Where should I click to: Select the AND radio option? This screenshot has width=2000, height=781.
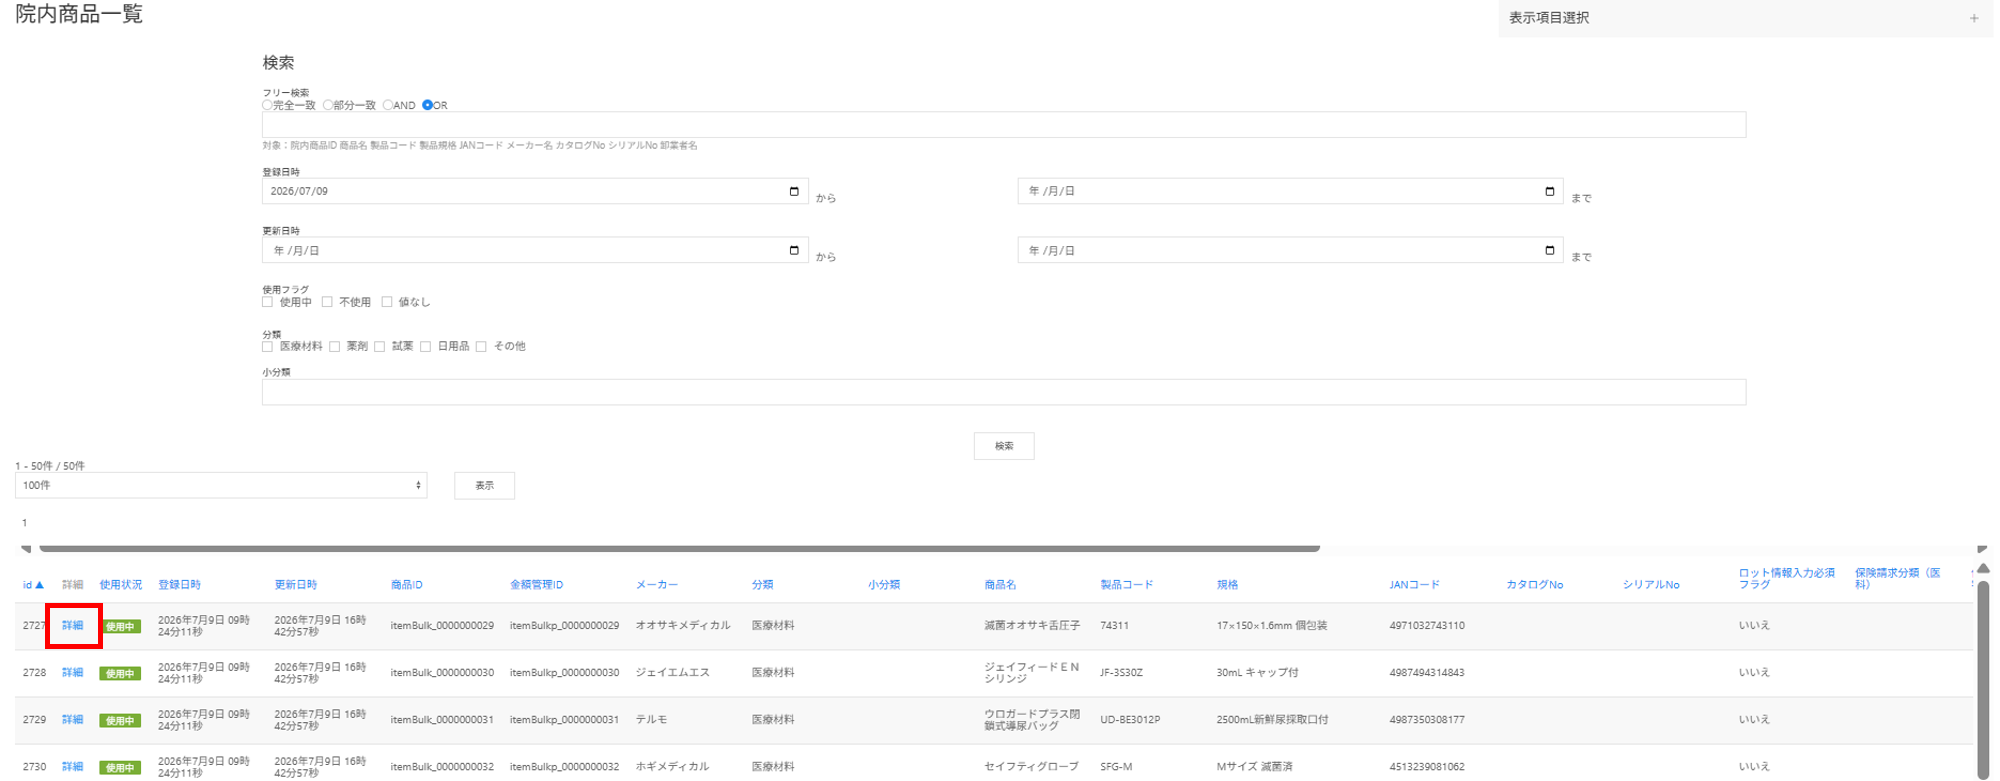[387, 105]
